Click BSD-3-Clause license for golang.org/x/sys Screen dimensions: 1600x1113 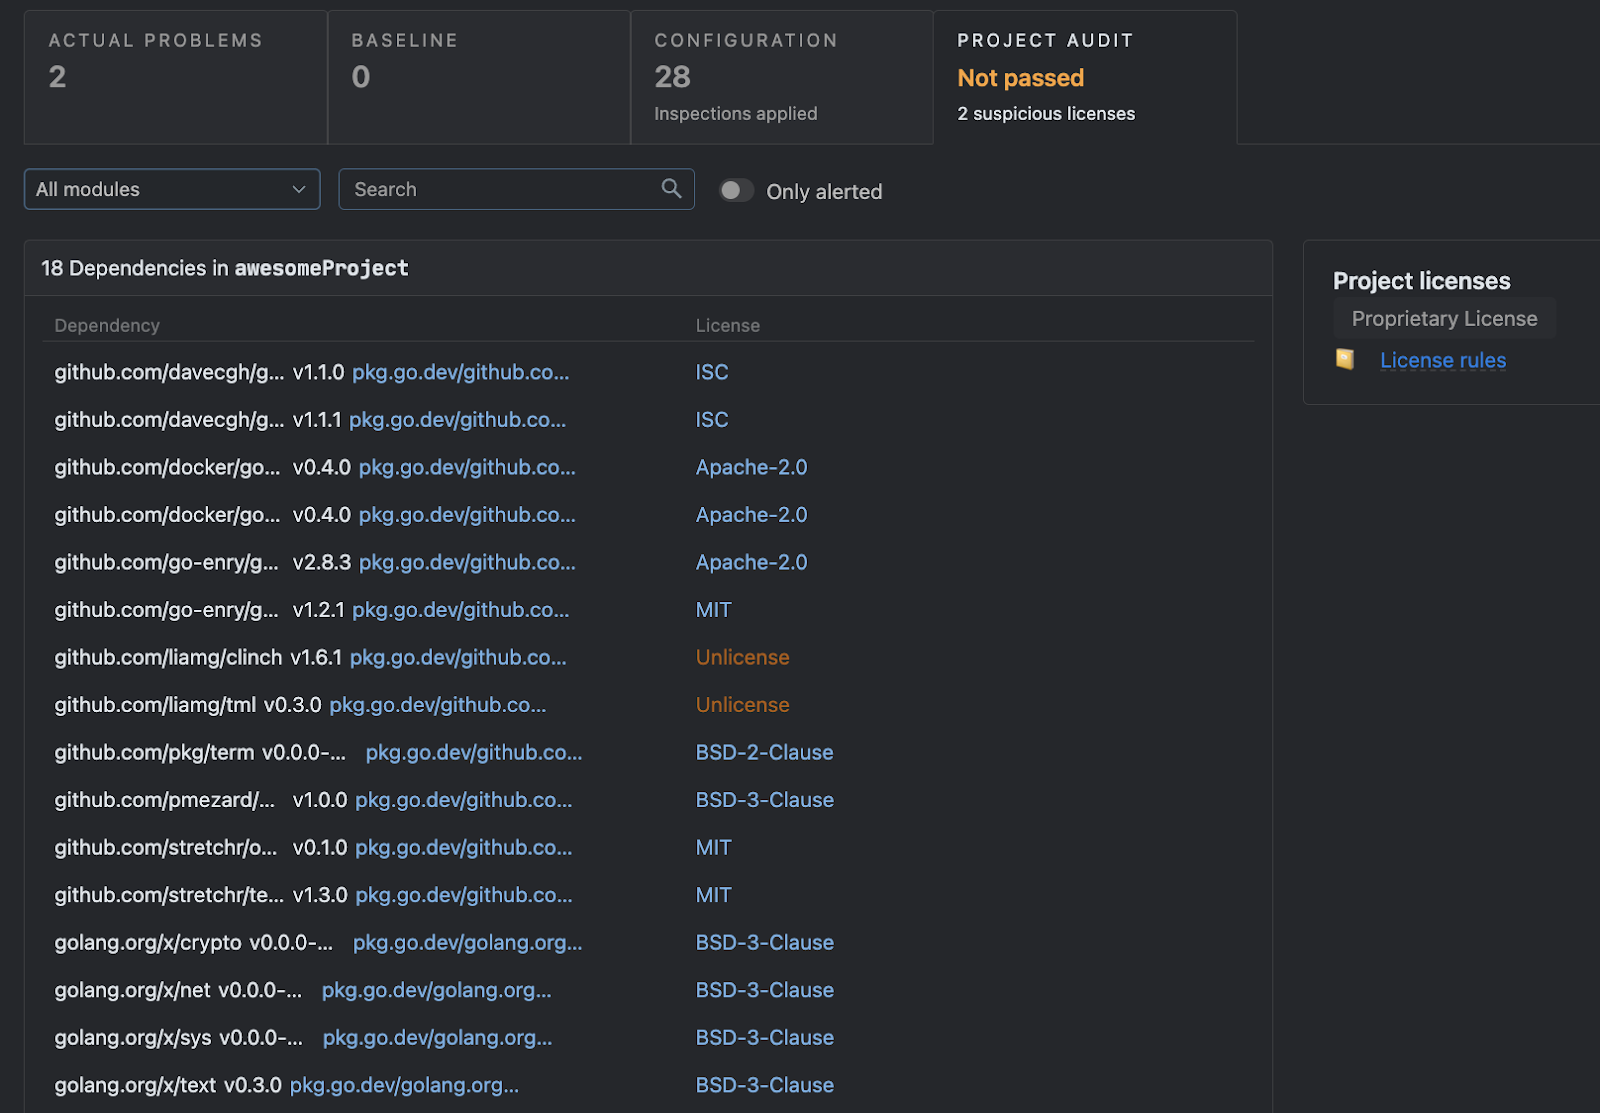(x=765, y=1037)
